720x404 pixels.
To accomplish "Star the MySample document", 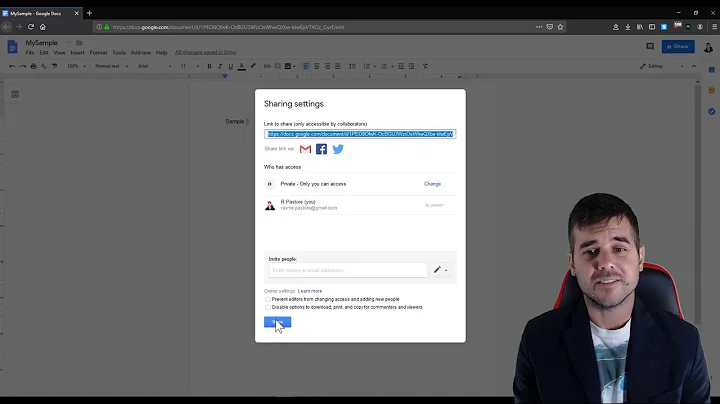I will [x=68, y=43].
